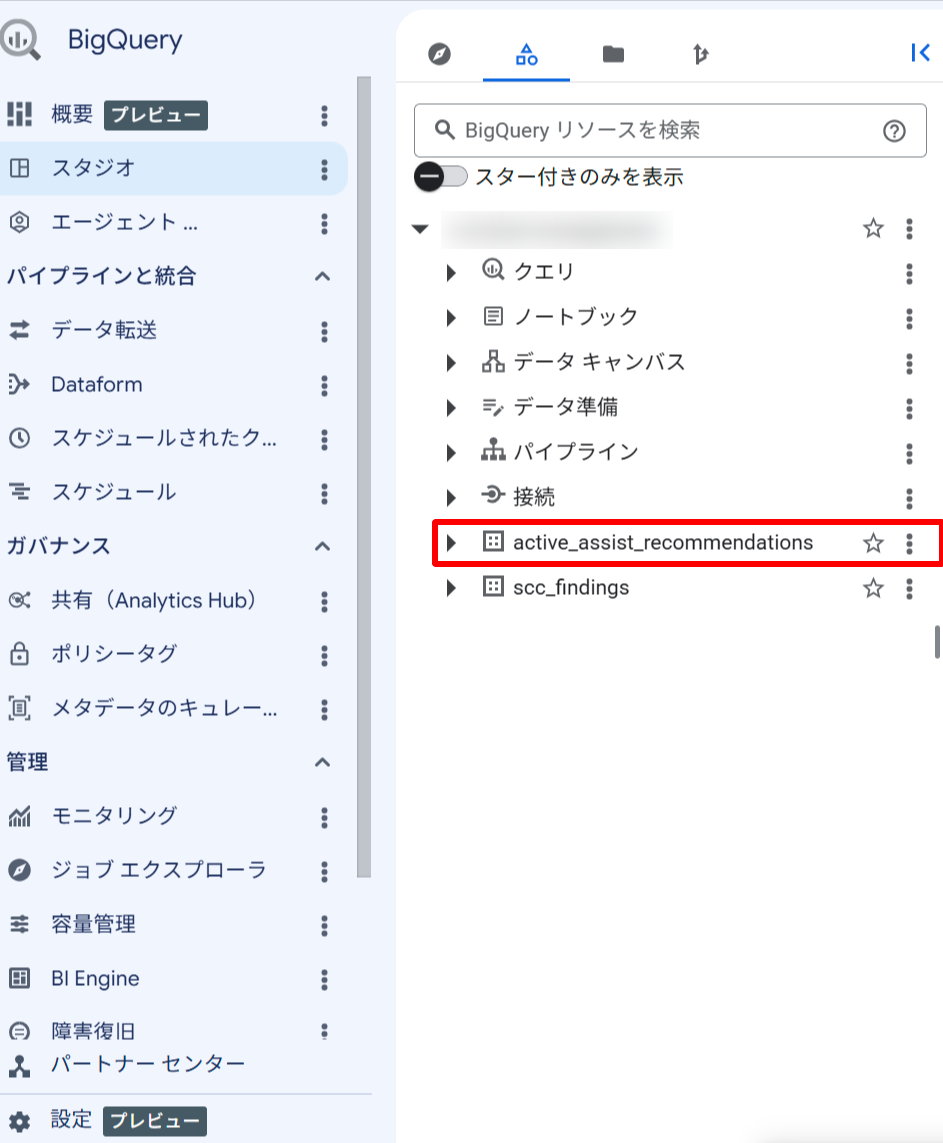
Task: Open more options next to データ転送
Action: coord(324,332)
